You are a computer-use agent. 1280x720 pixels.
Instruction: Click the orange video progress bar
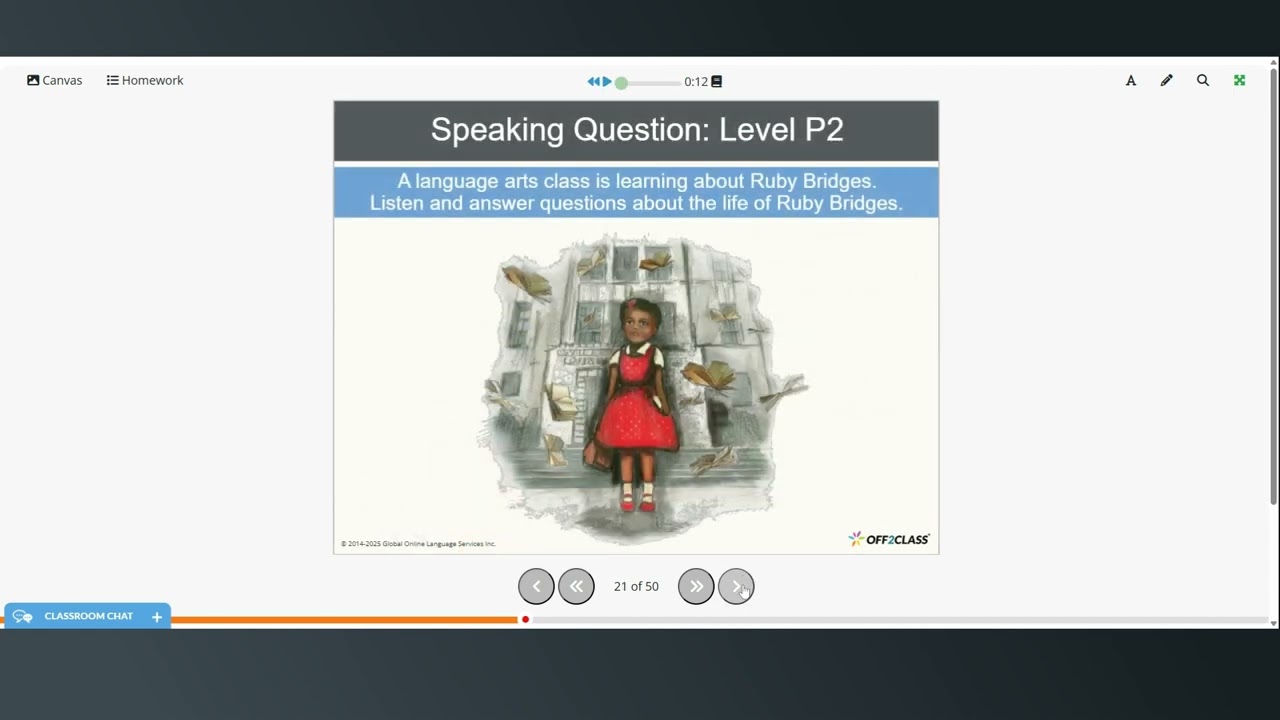click(345, 620)
